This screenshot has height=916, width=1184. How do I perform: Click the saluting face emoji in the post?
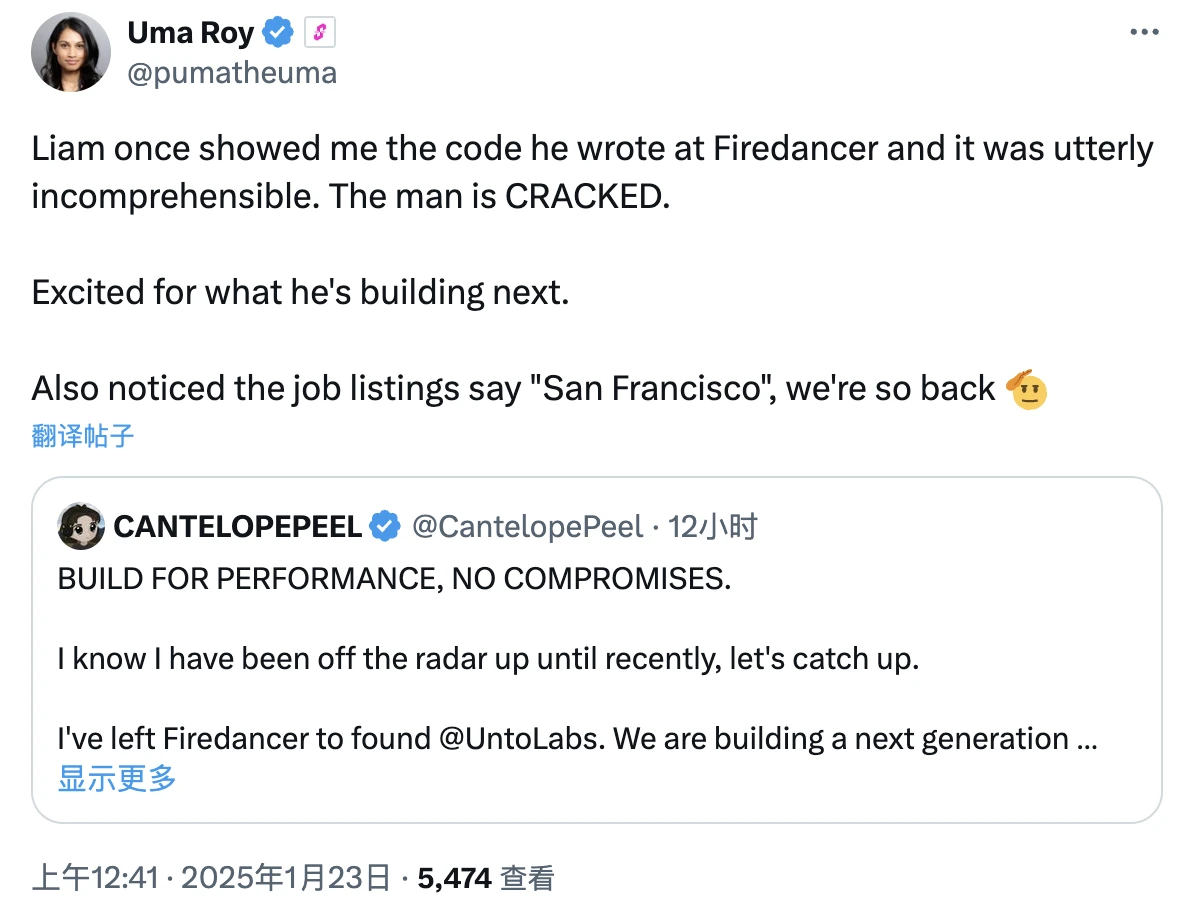(x=1029, y=389)
